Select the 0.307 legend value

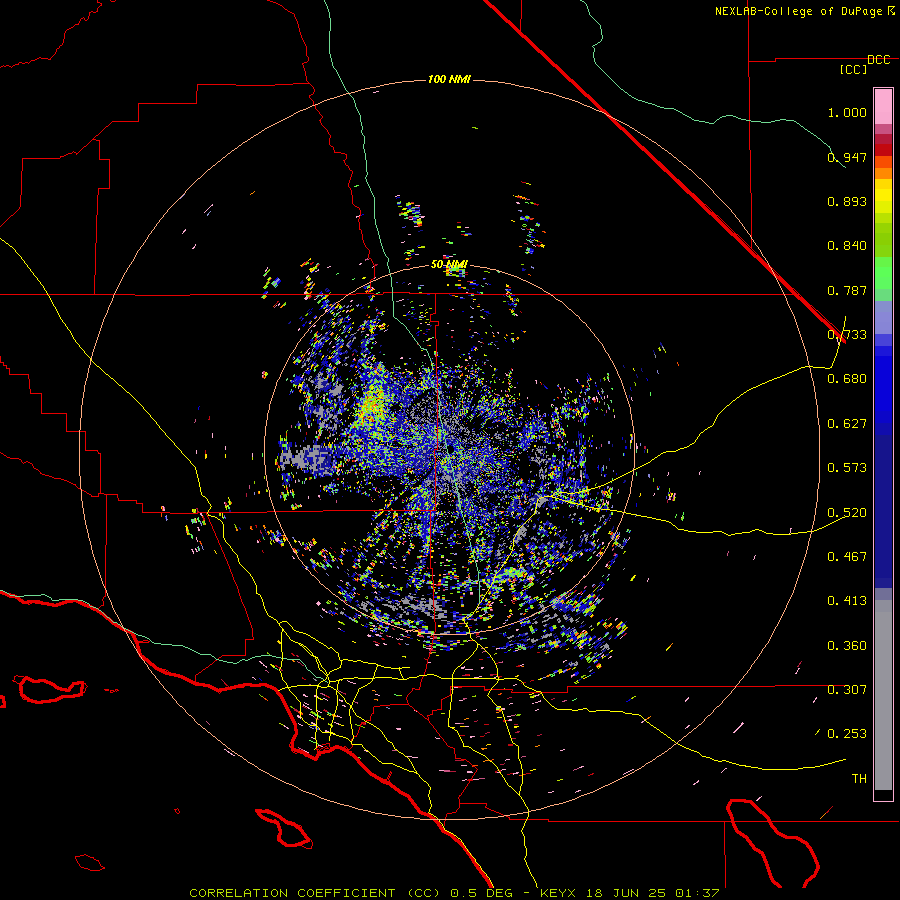pos(847,690)
